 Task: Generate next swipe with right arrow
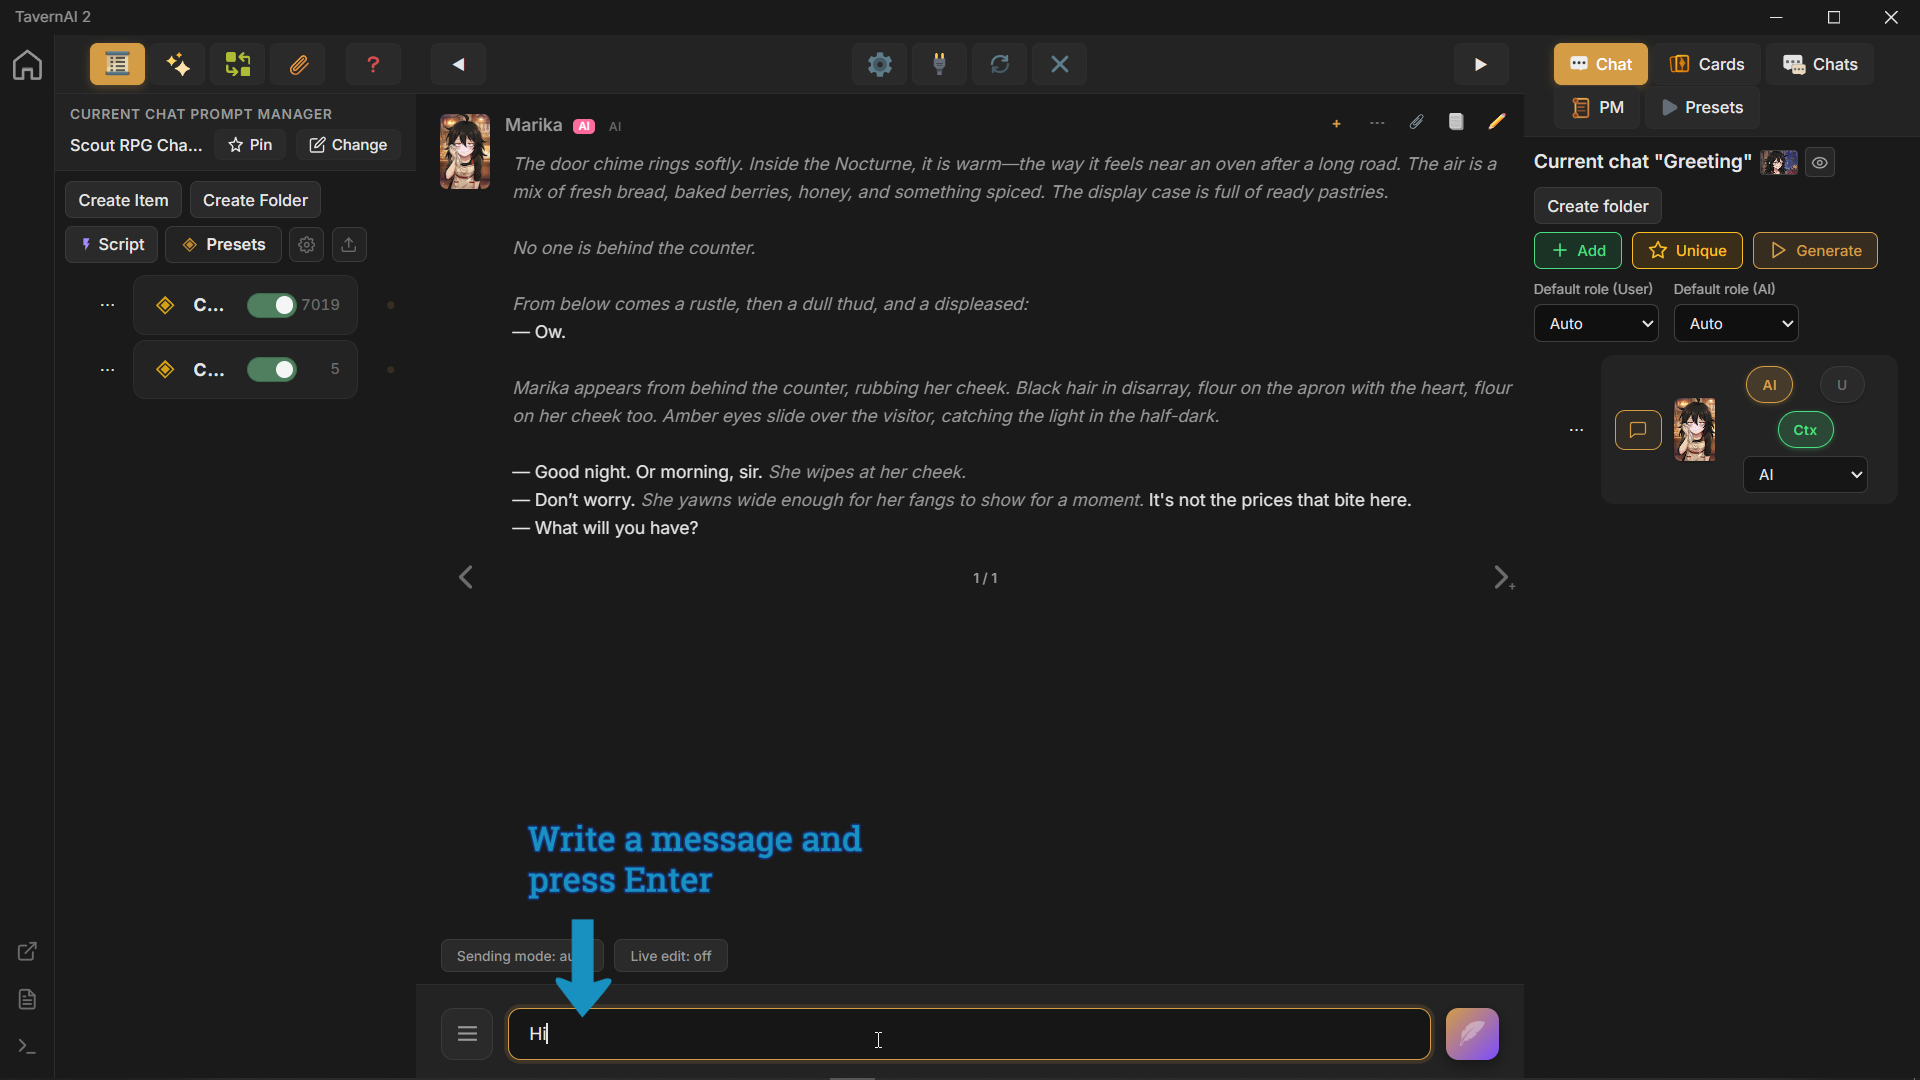1503,577
